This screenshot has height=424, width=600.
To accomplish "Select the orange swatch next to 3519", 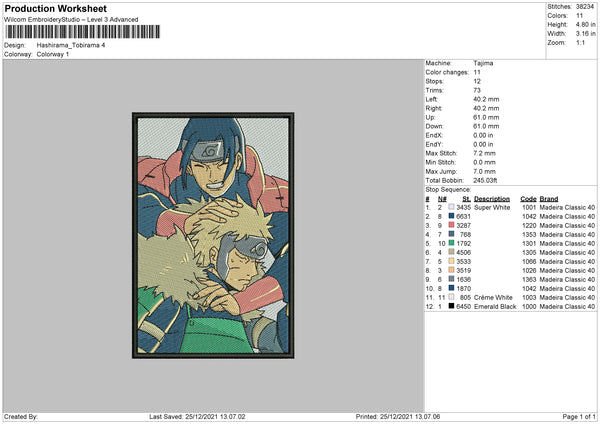I will (451, 270).
